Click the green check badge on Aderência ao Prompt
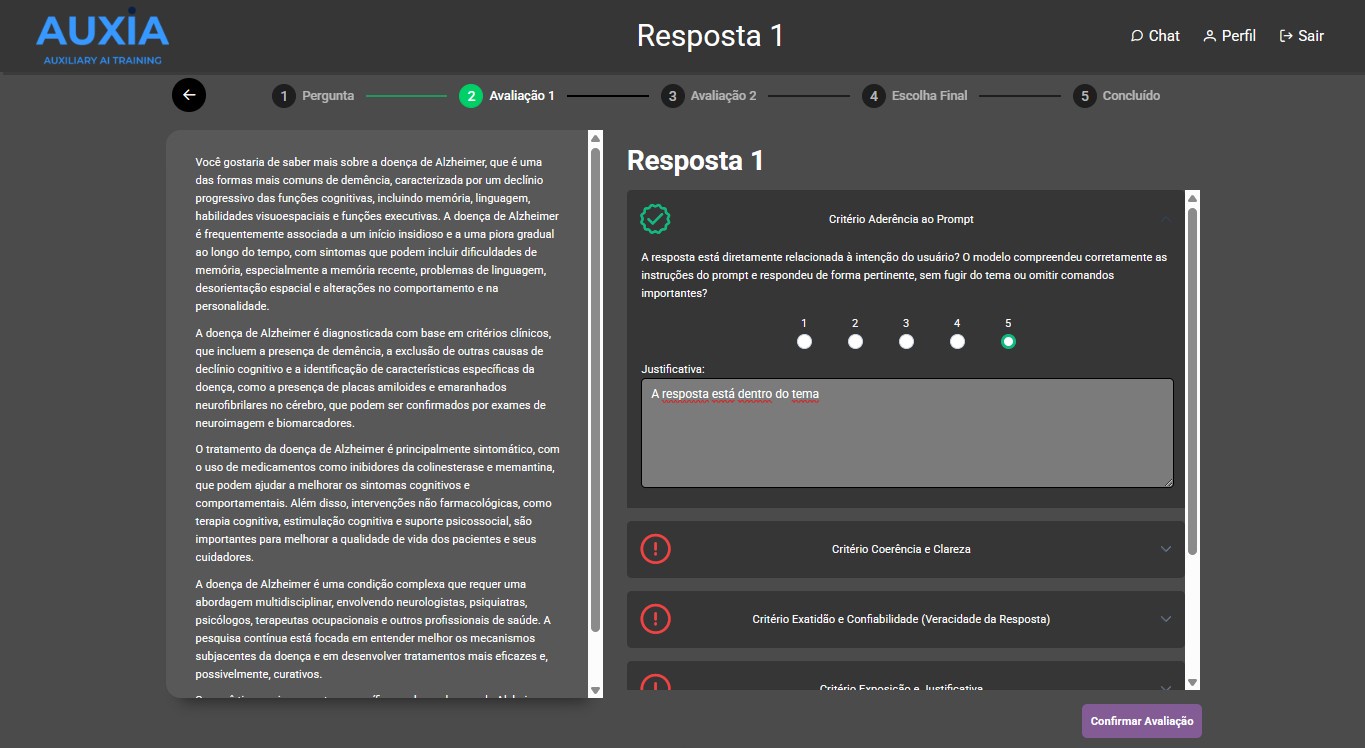 [x=655, y=219]
